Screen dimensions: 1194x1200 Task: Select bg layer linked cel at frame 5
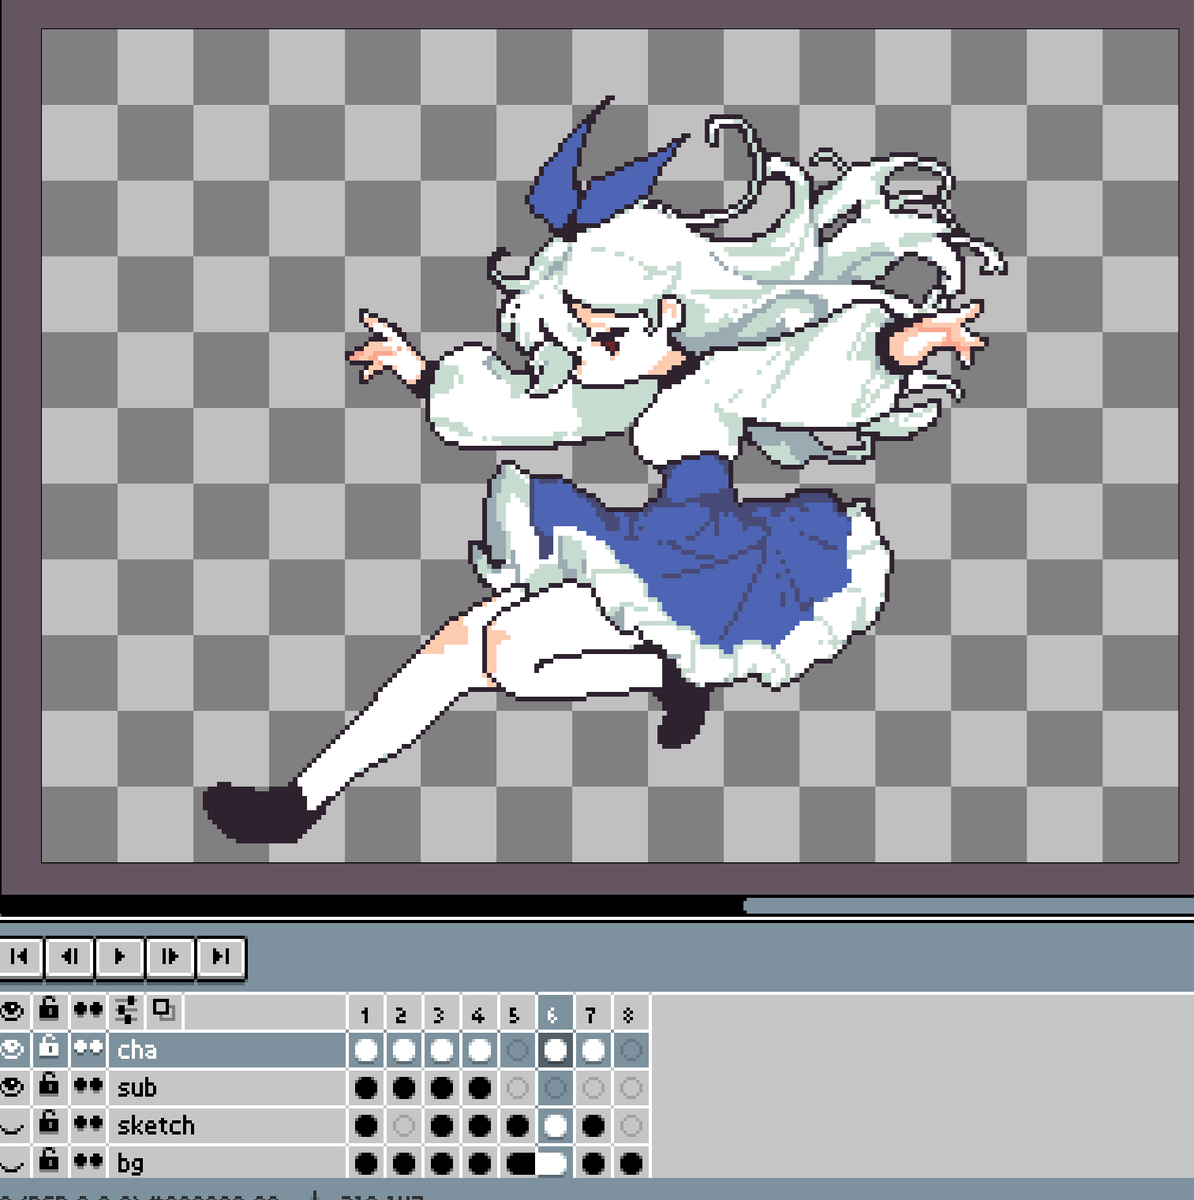[517, 1163]
